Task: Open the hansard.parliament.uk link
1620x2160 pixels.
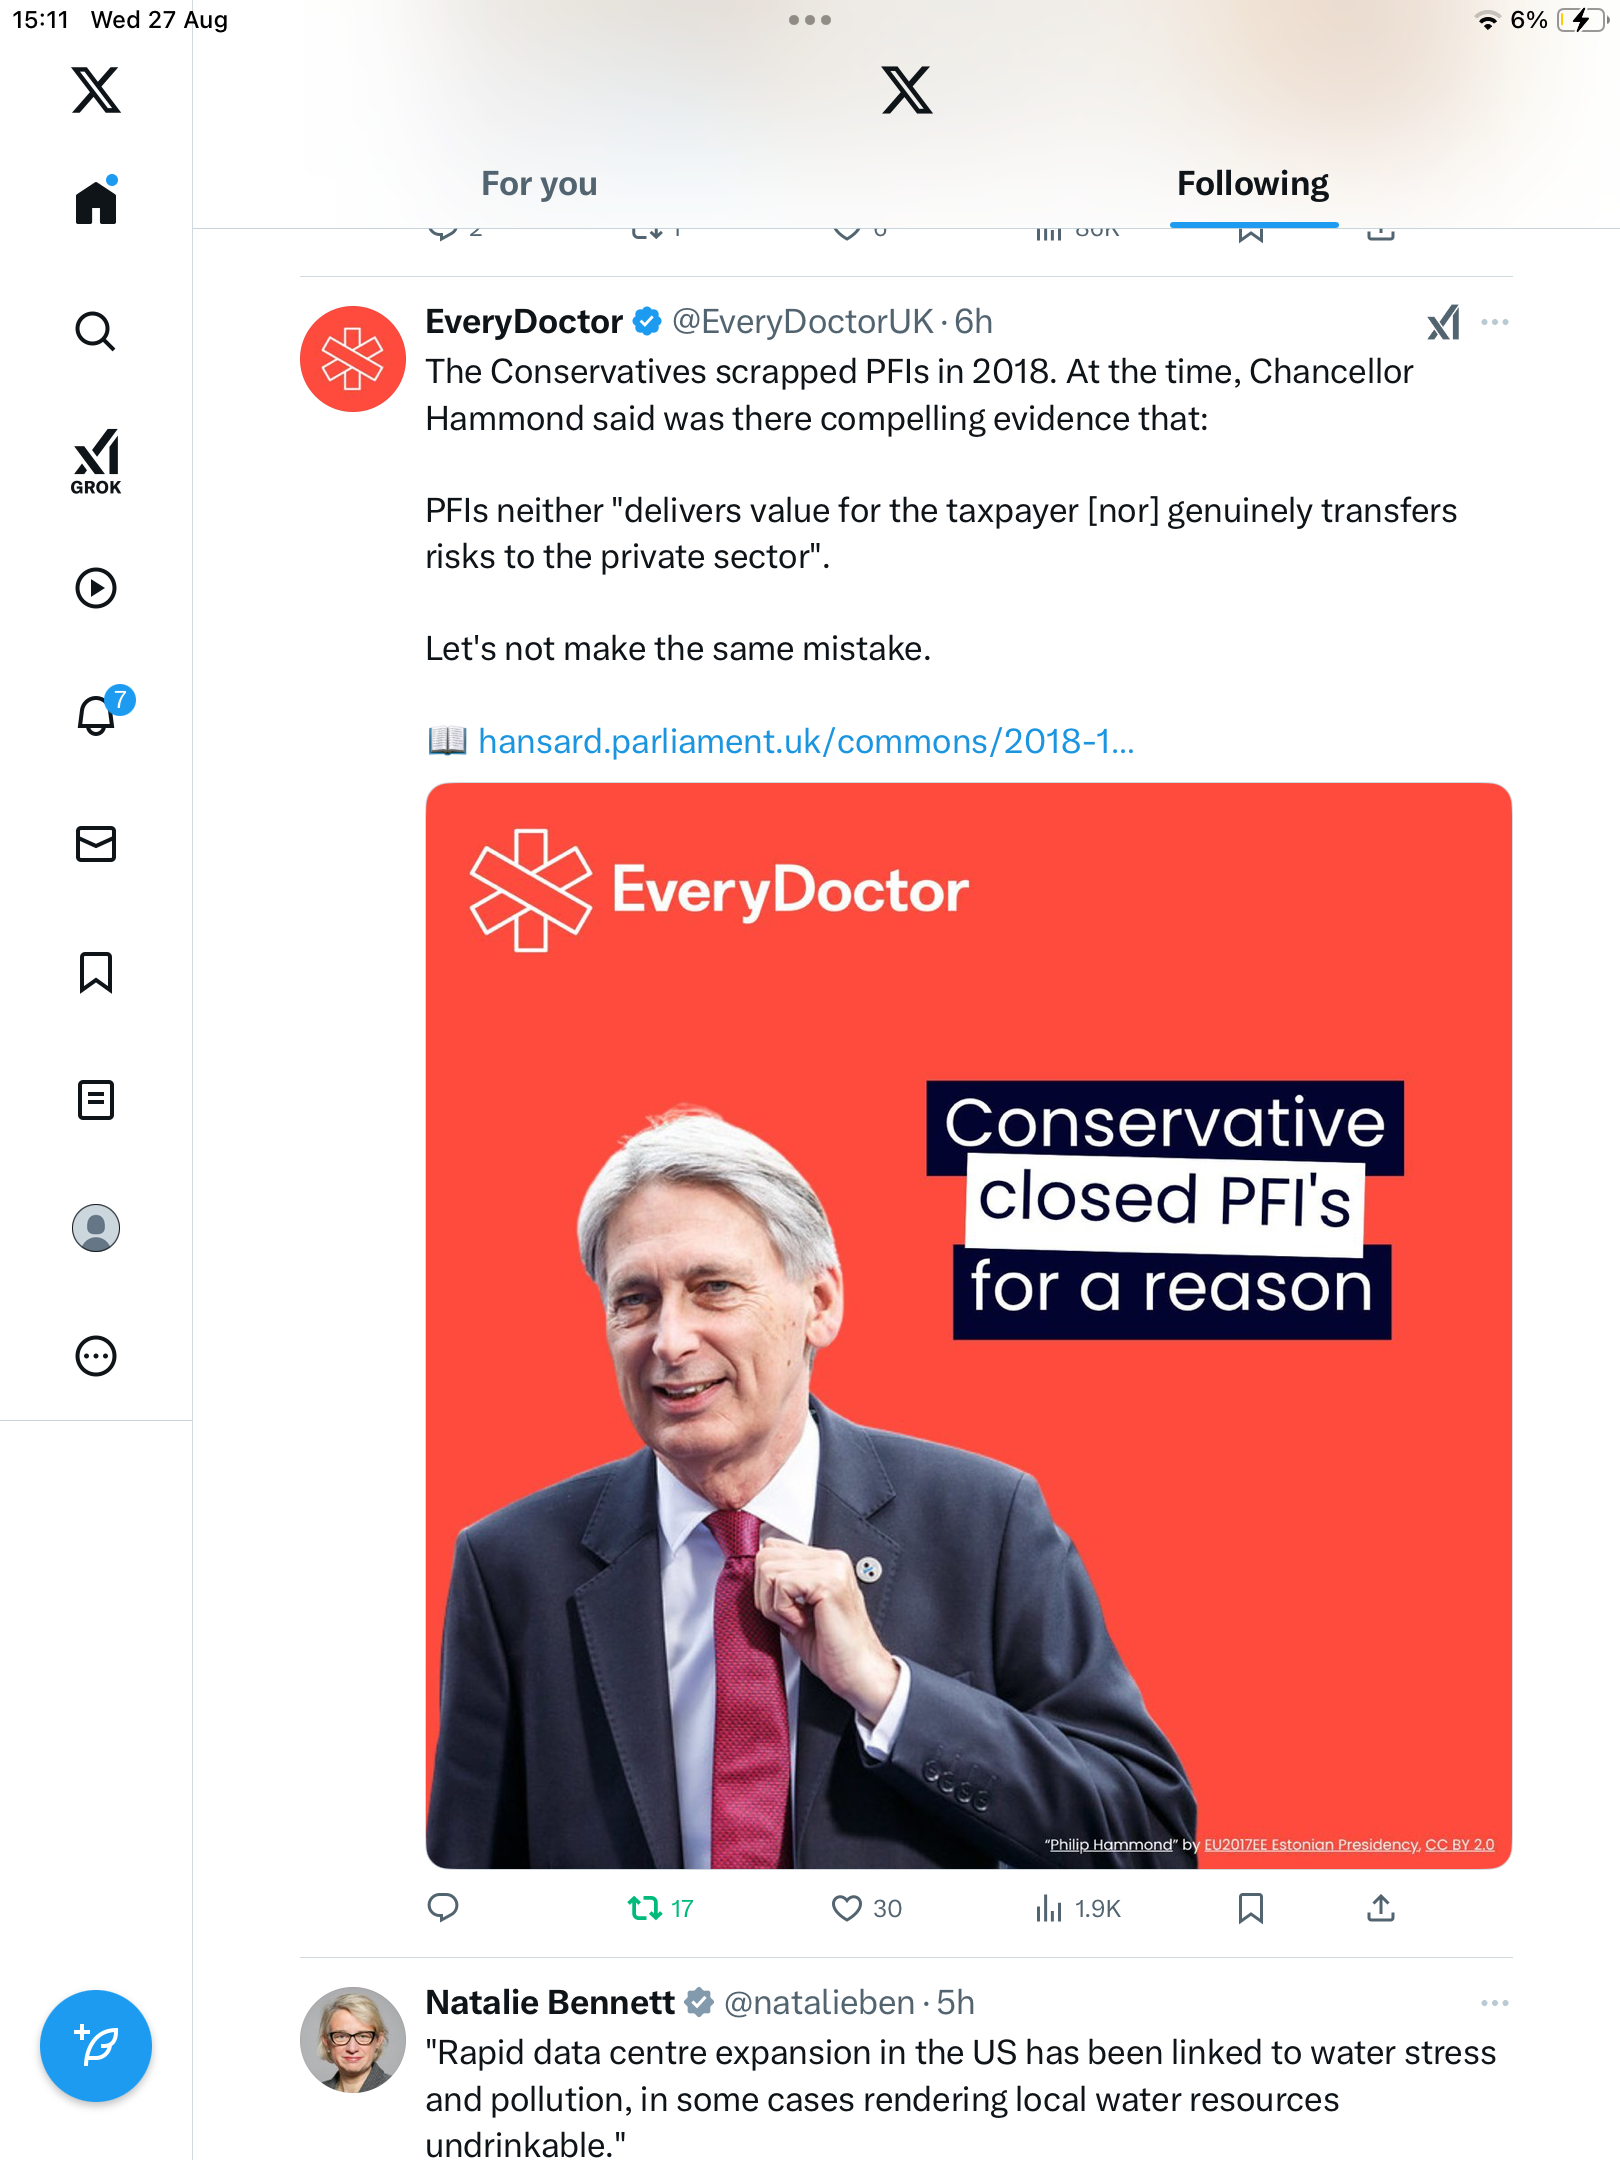Action: 805,742
